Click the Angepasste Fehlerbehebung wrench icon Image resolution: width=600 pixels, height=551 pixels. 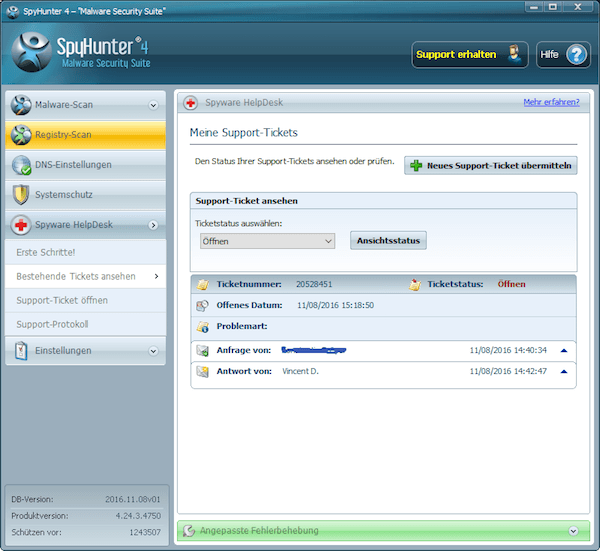[x=189, y=530]
